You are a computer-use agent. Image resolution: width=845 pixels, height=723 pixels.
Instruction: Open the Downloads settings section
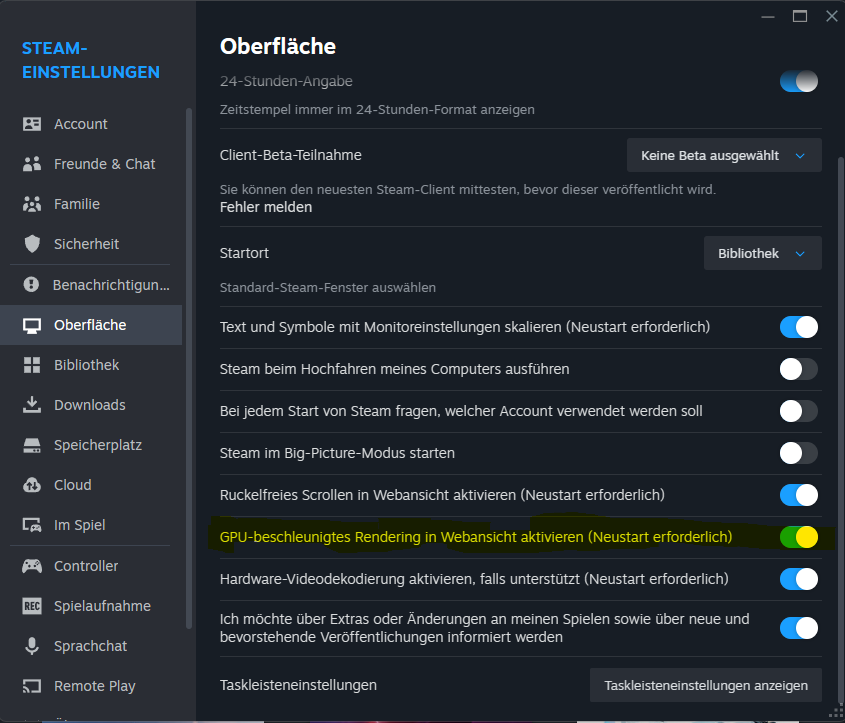point(91,405)
